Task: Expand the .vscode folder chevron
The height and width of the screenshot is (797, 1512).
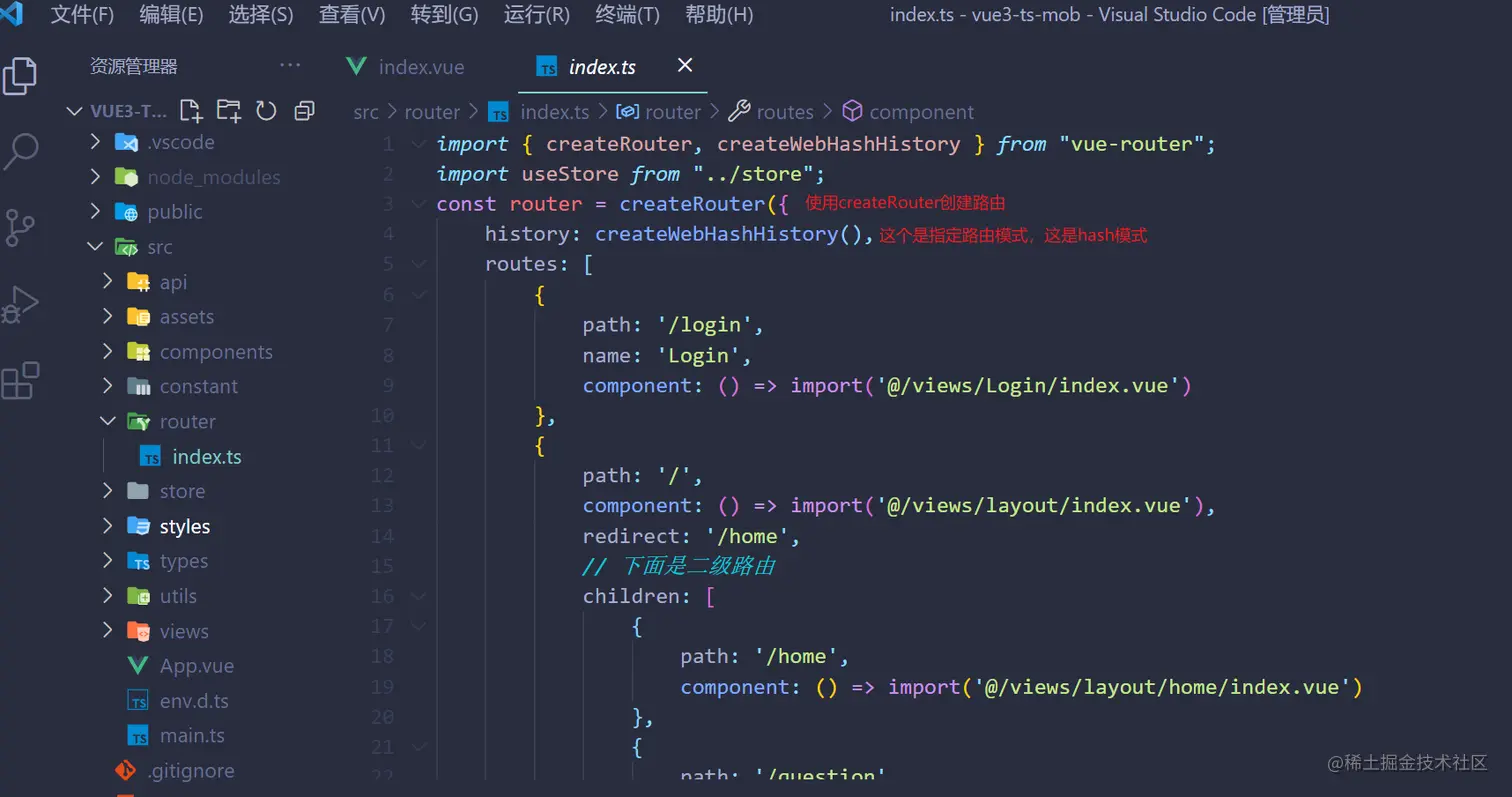Action: coord(95,142)
